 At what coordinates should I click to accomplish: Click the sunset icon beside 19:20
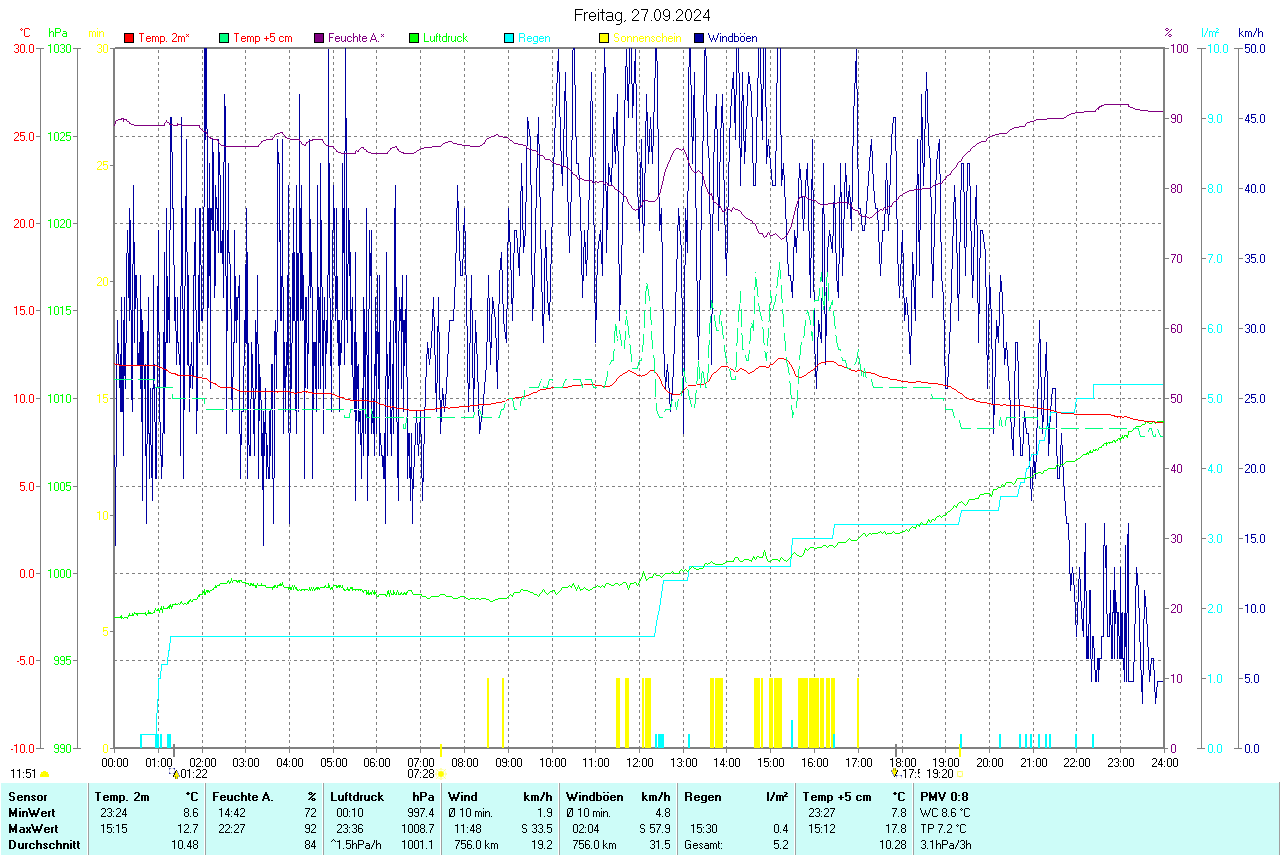[960, 774]
